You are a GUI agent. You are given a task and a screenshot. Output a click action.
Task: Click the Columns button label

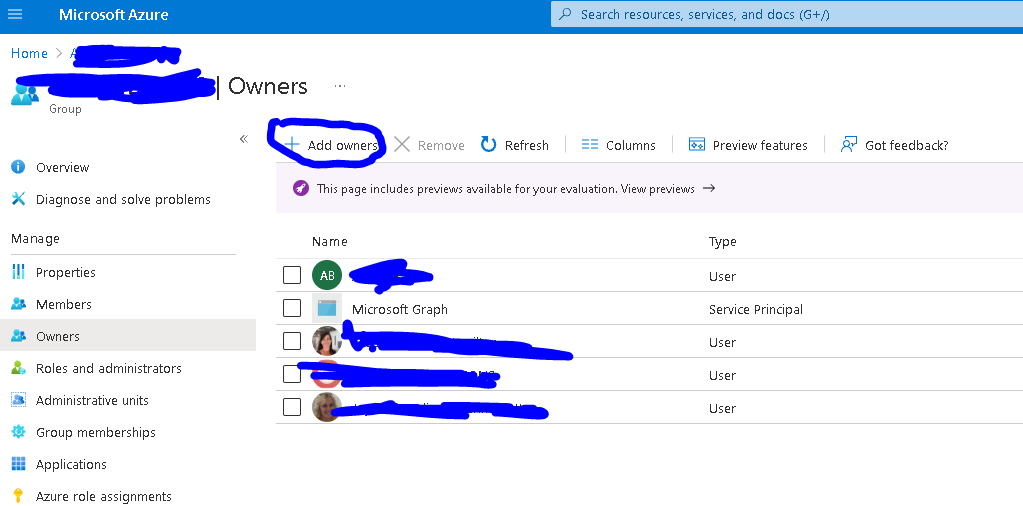tap(630, 145)
